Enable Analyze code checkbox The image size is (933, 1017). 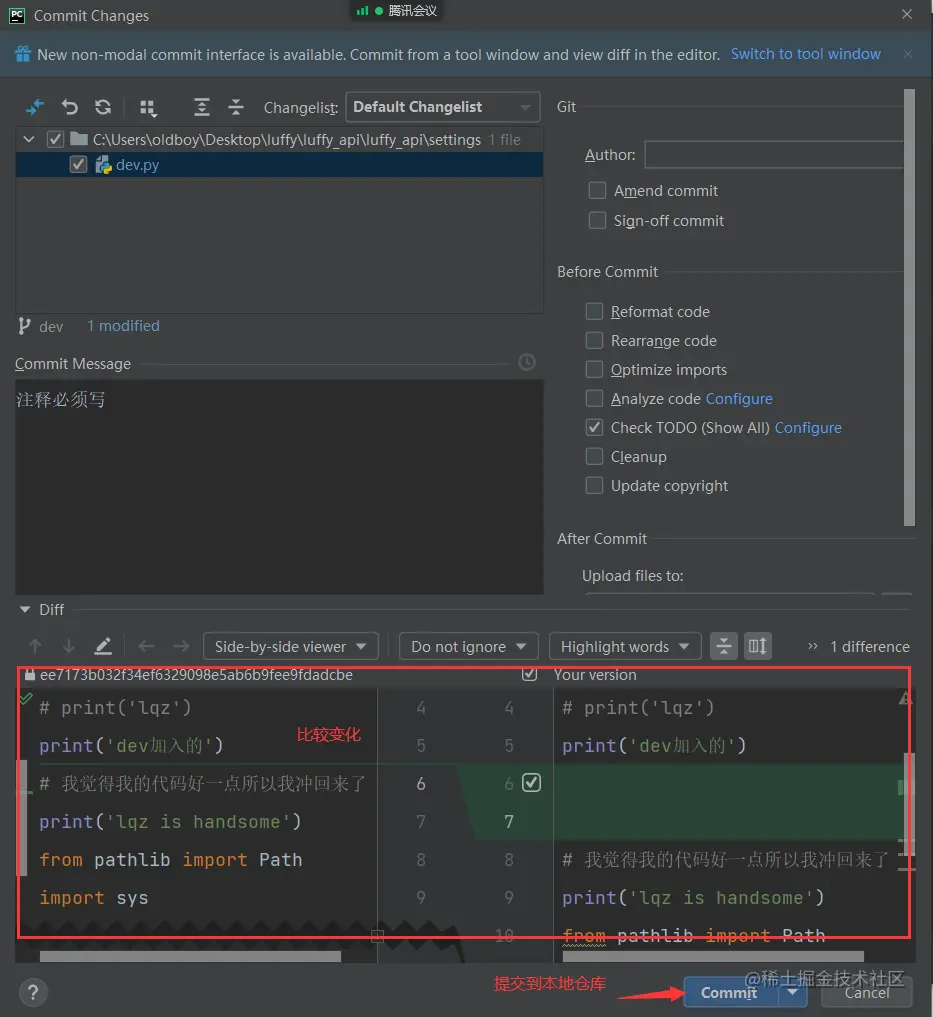[x=594, y=398]
